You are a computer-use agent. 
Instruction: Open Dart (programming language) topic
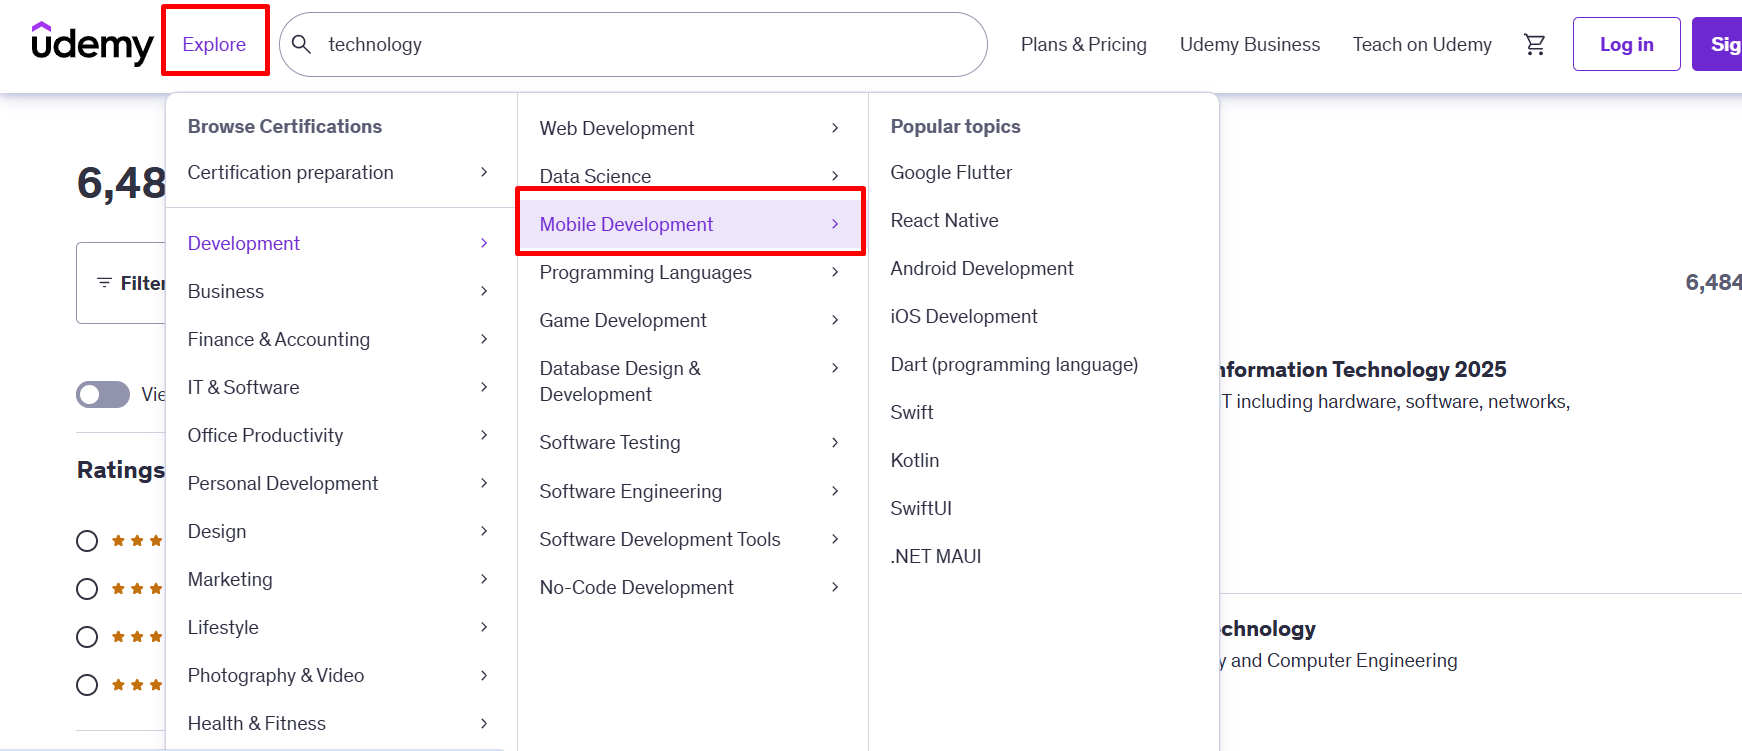point(1015,364)
